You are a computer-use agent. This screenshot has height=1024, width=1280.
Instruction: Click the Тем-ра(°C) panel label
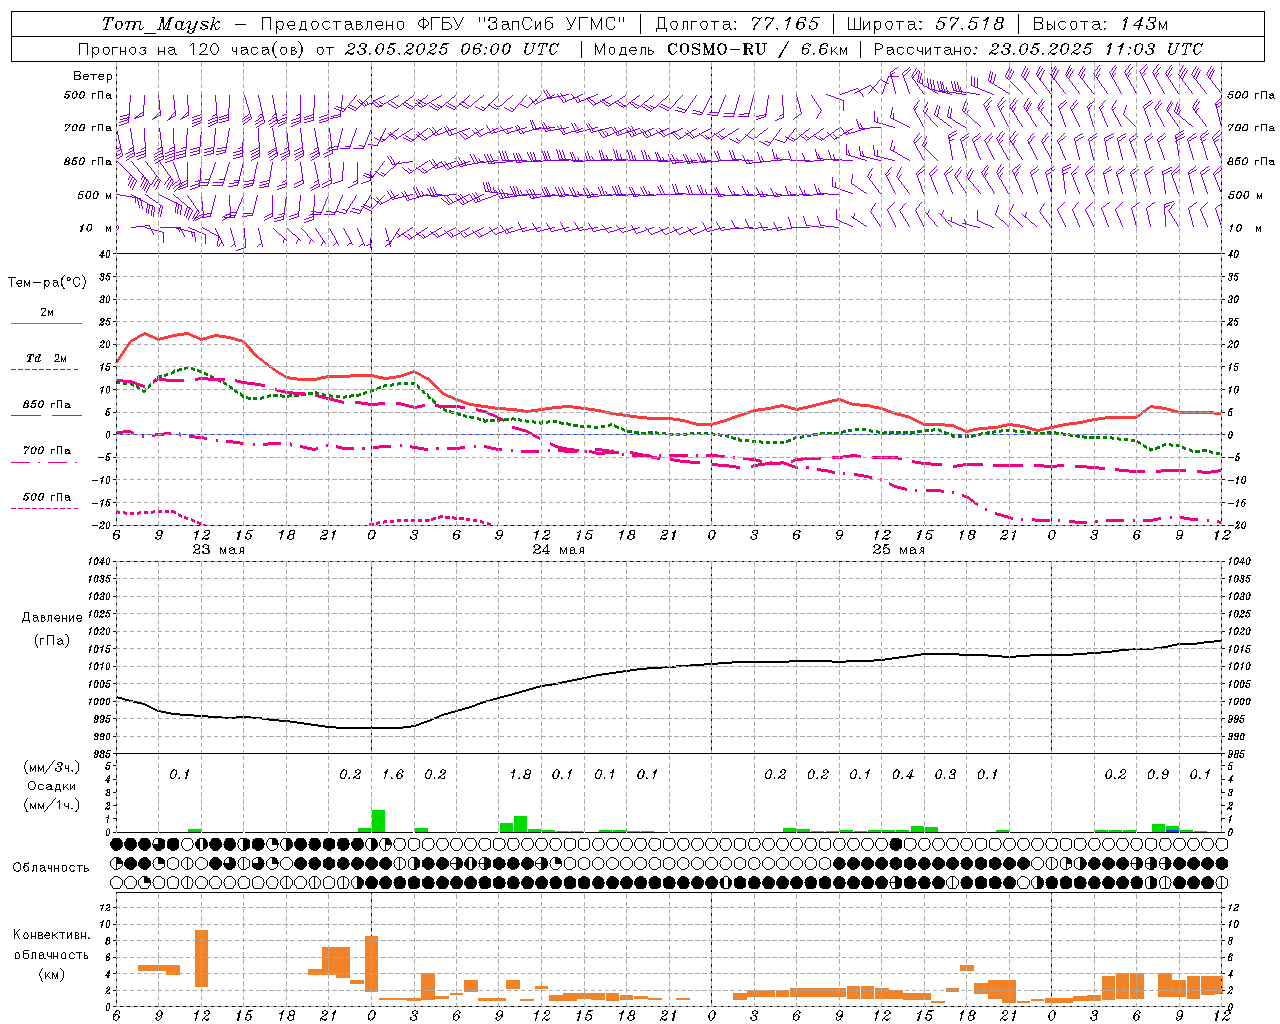[47, 283]
